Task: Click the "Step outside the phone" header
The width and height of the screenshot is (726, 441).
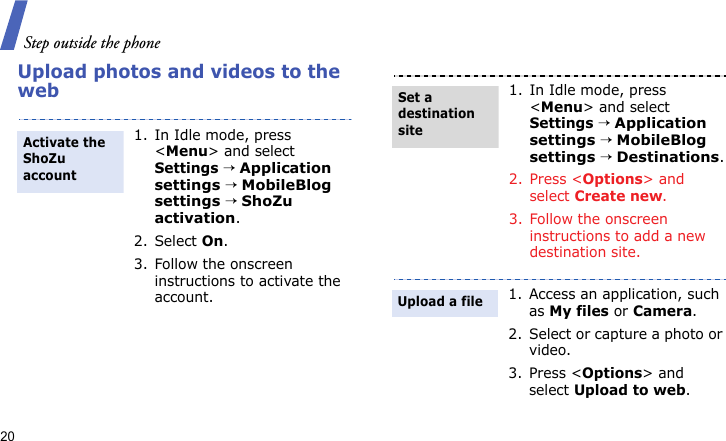Action: tap(91, 42)
